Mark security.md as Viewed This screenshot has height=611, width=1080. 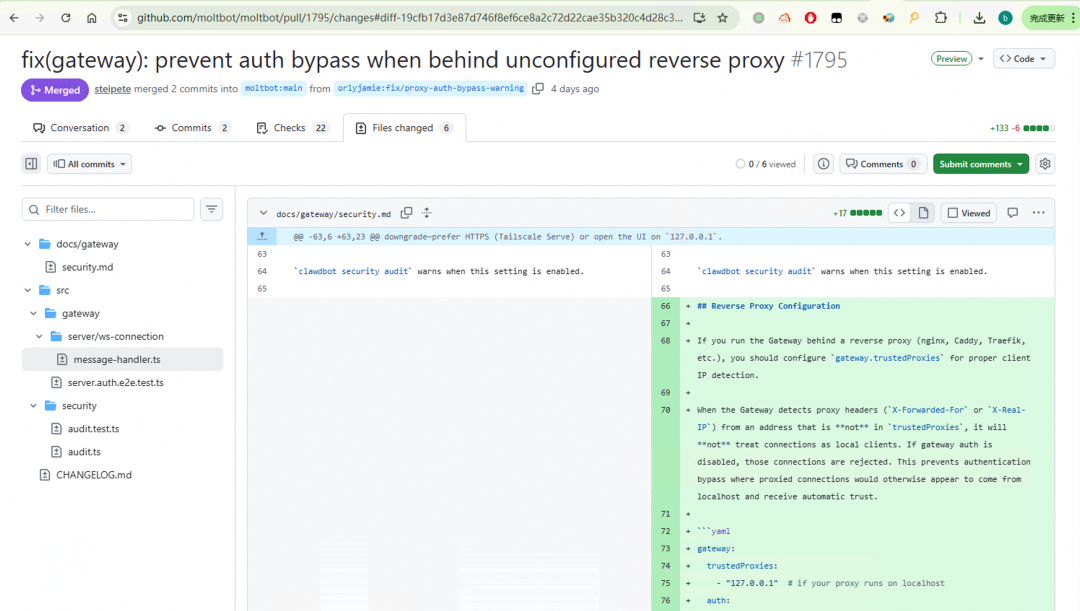point(968,213)
